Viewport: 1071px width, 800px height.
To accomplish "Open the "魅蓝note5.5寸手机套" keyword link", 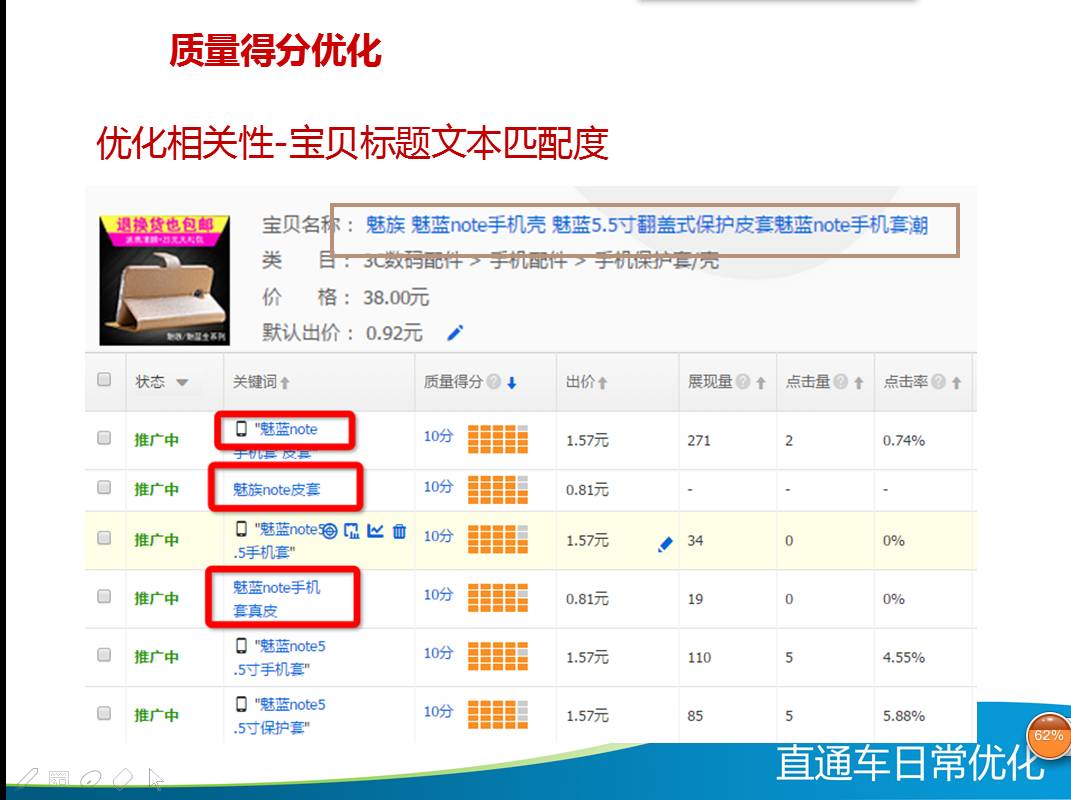I will pyautogui.click(x=280, y=657).
